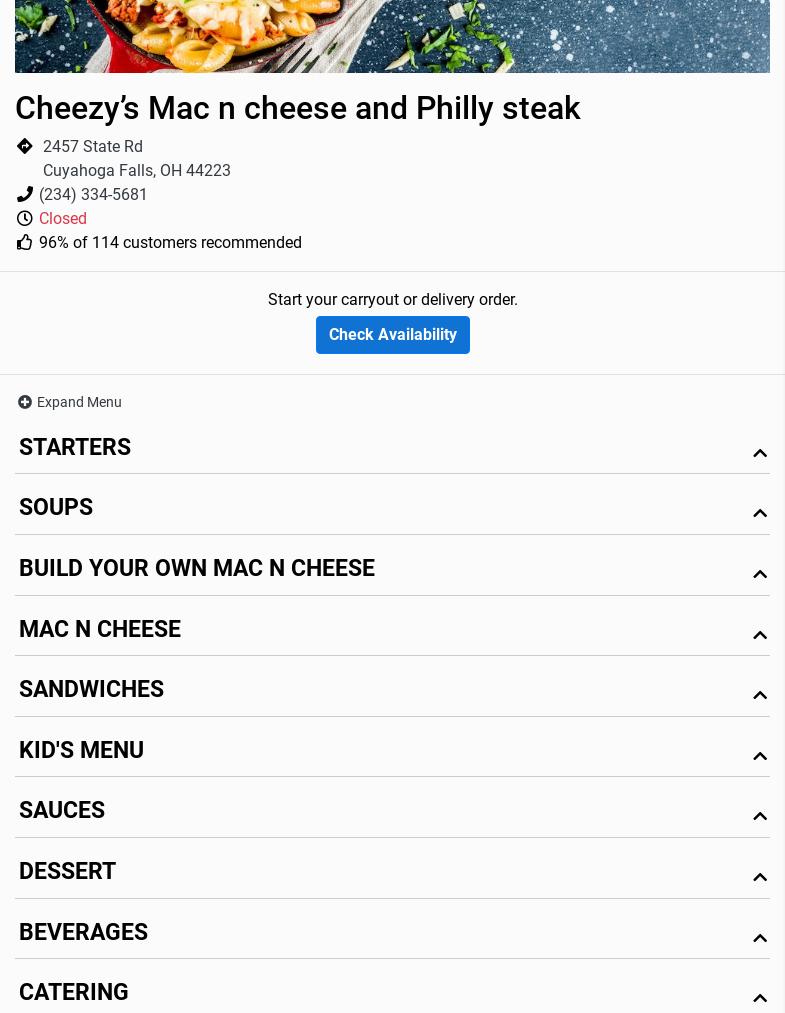Click the Expand Menu link
The width and height of the screenshot is (785, 1013).
(x=79, y=402)
